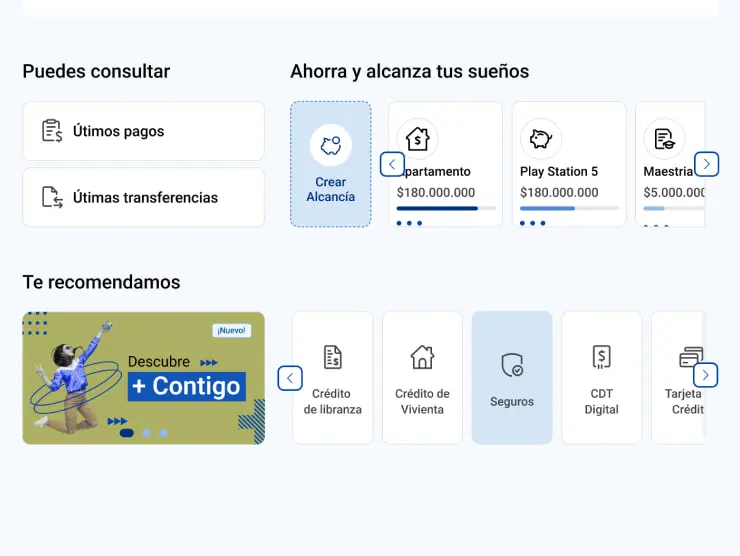Open the CDT Digital icon
Image resolution: width=740 pixels, height=556 pixels.
tap(601, 357)
